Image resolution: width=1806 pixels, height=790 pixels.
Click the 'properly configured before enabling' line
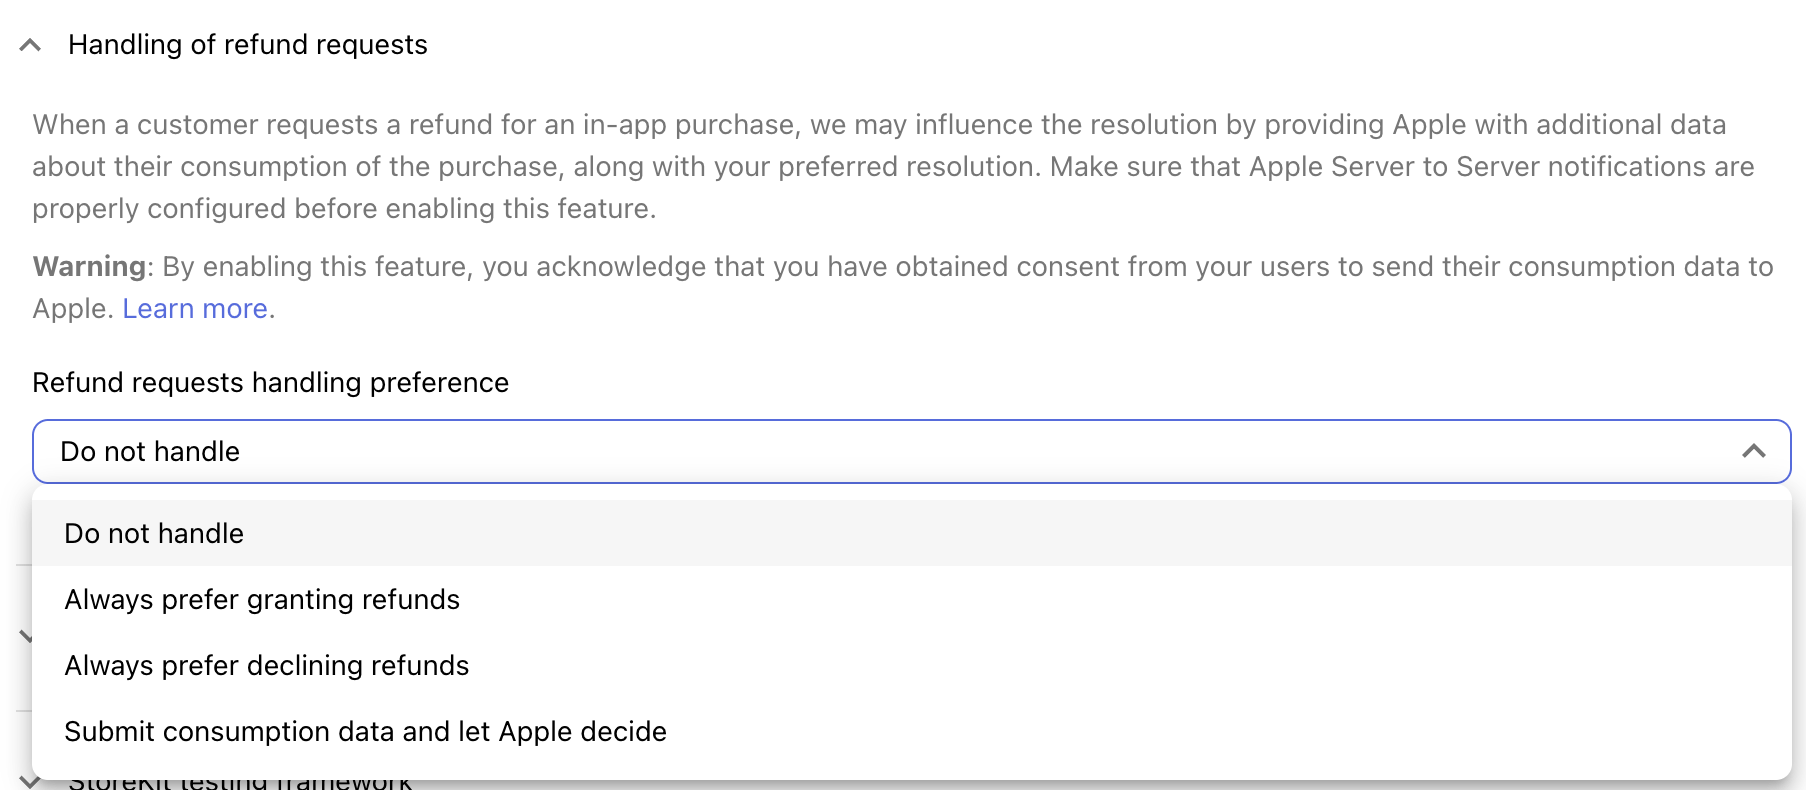pos(344,208)
